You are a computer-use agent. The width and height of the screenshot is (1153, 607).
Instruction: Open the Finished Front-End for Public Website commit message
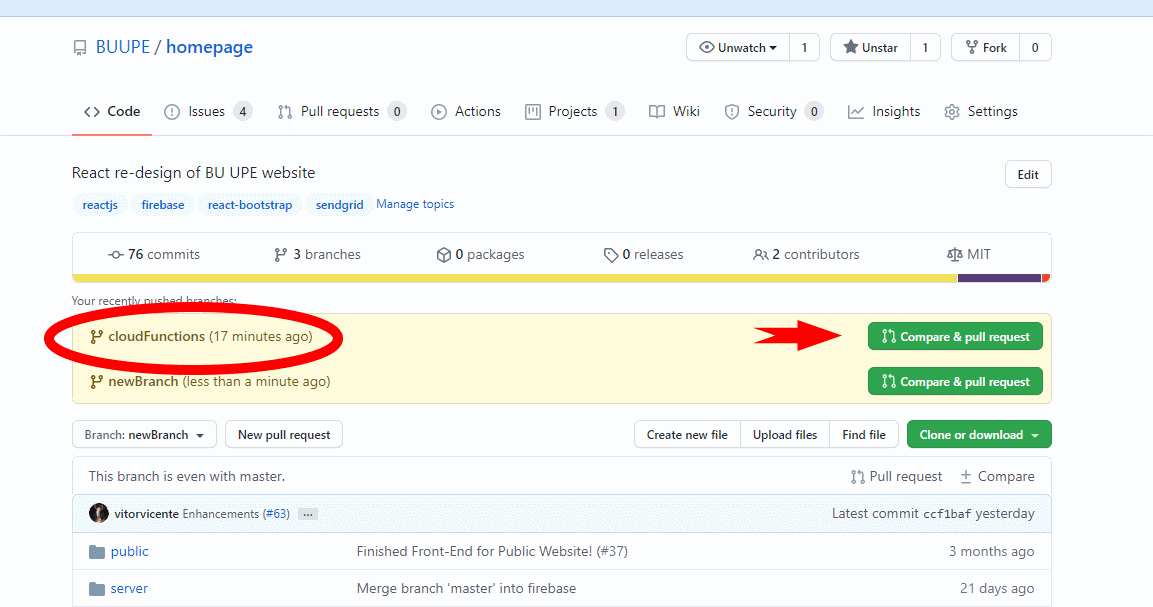pyautogui.click(x=492, y=551)
